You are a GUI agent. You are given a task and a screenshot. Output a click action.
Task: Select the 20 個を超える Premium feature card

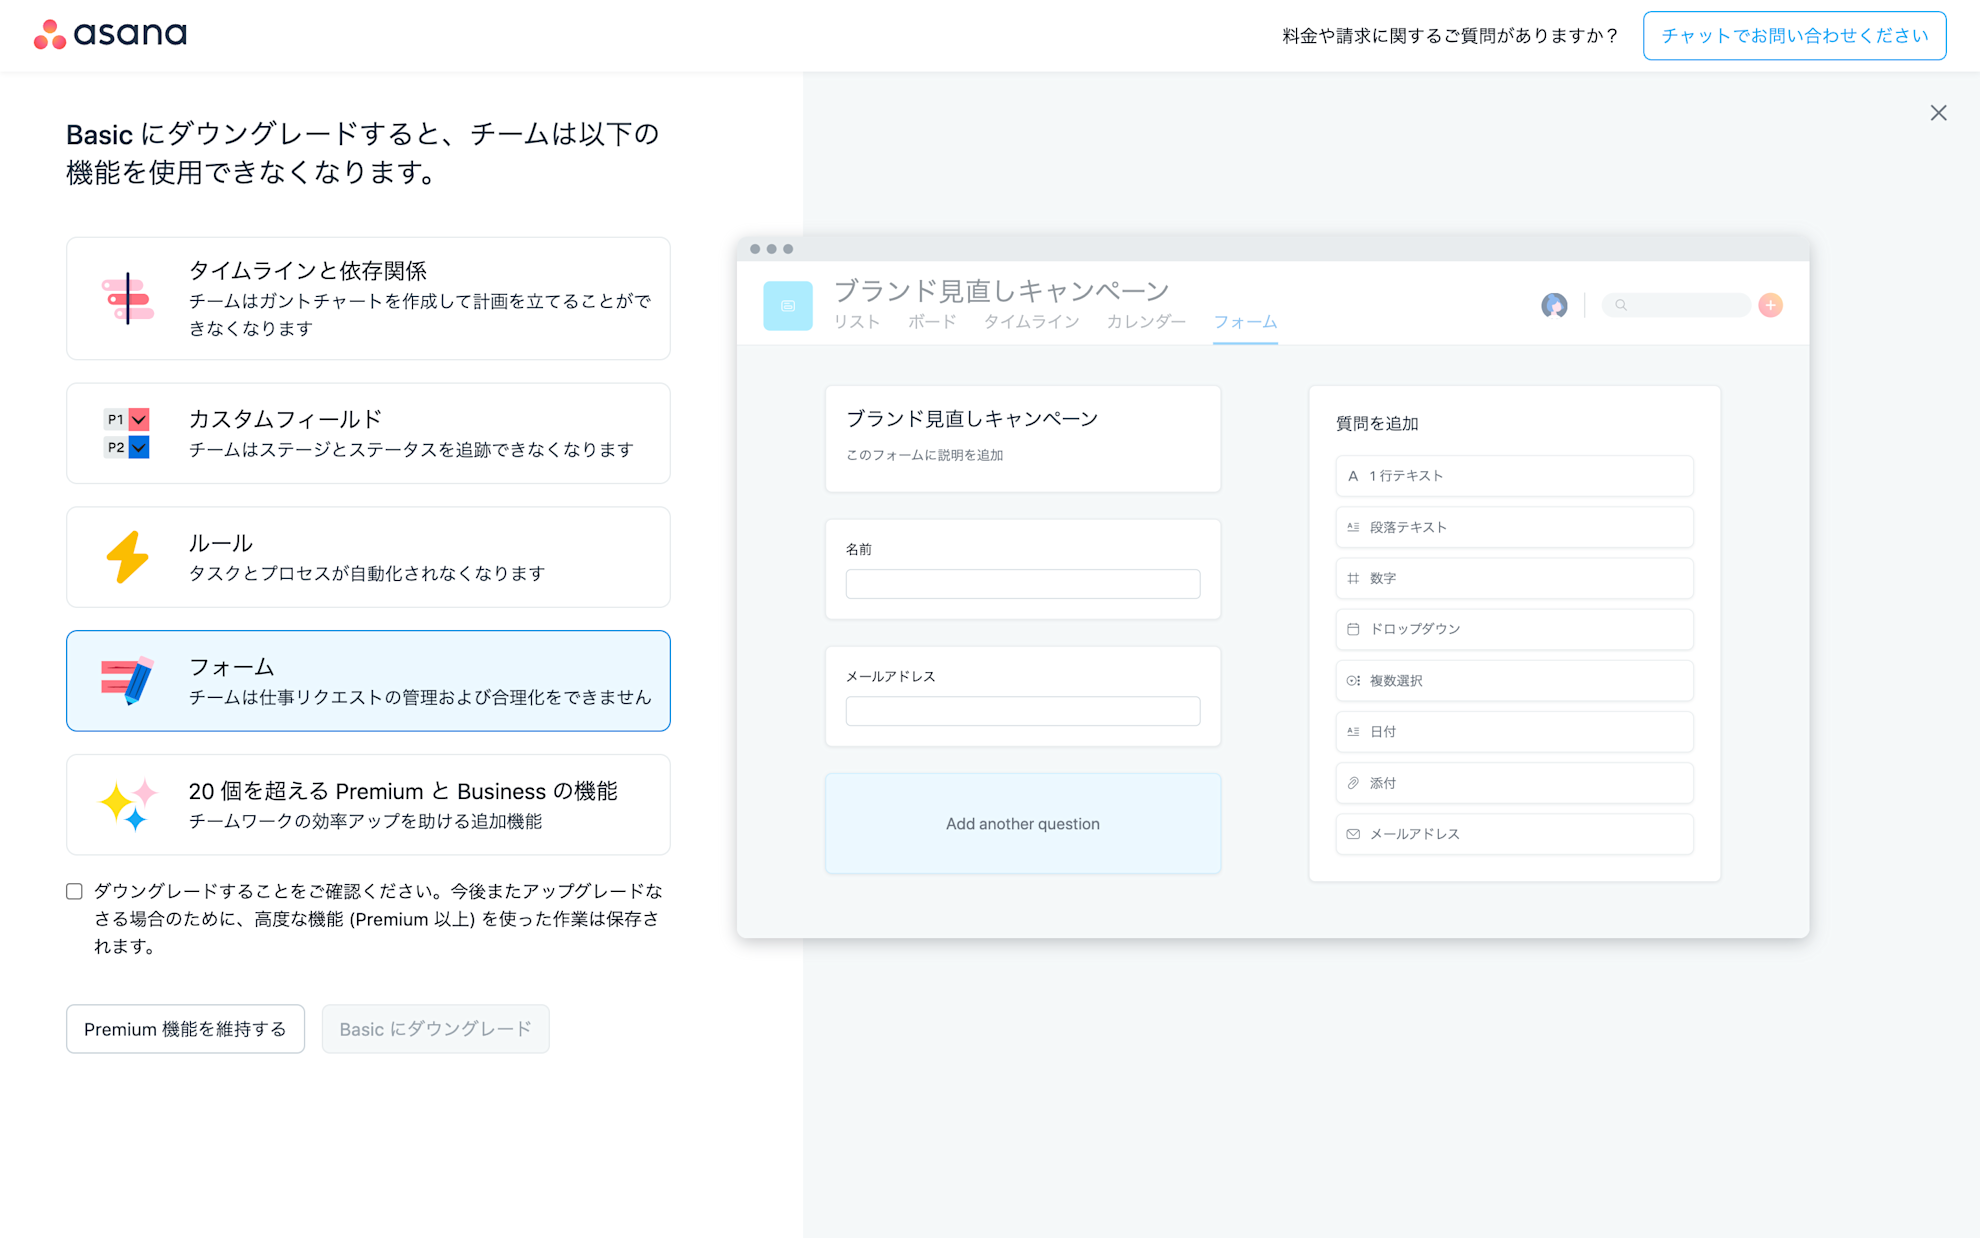368,805
